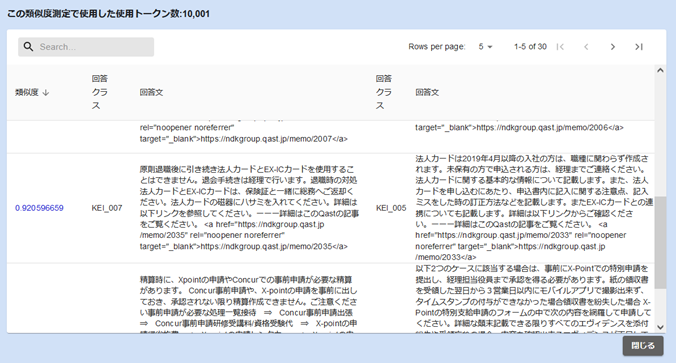Click the 閉じる button
676x363 pixels.
(x=643, y=346)
